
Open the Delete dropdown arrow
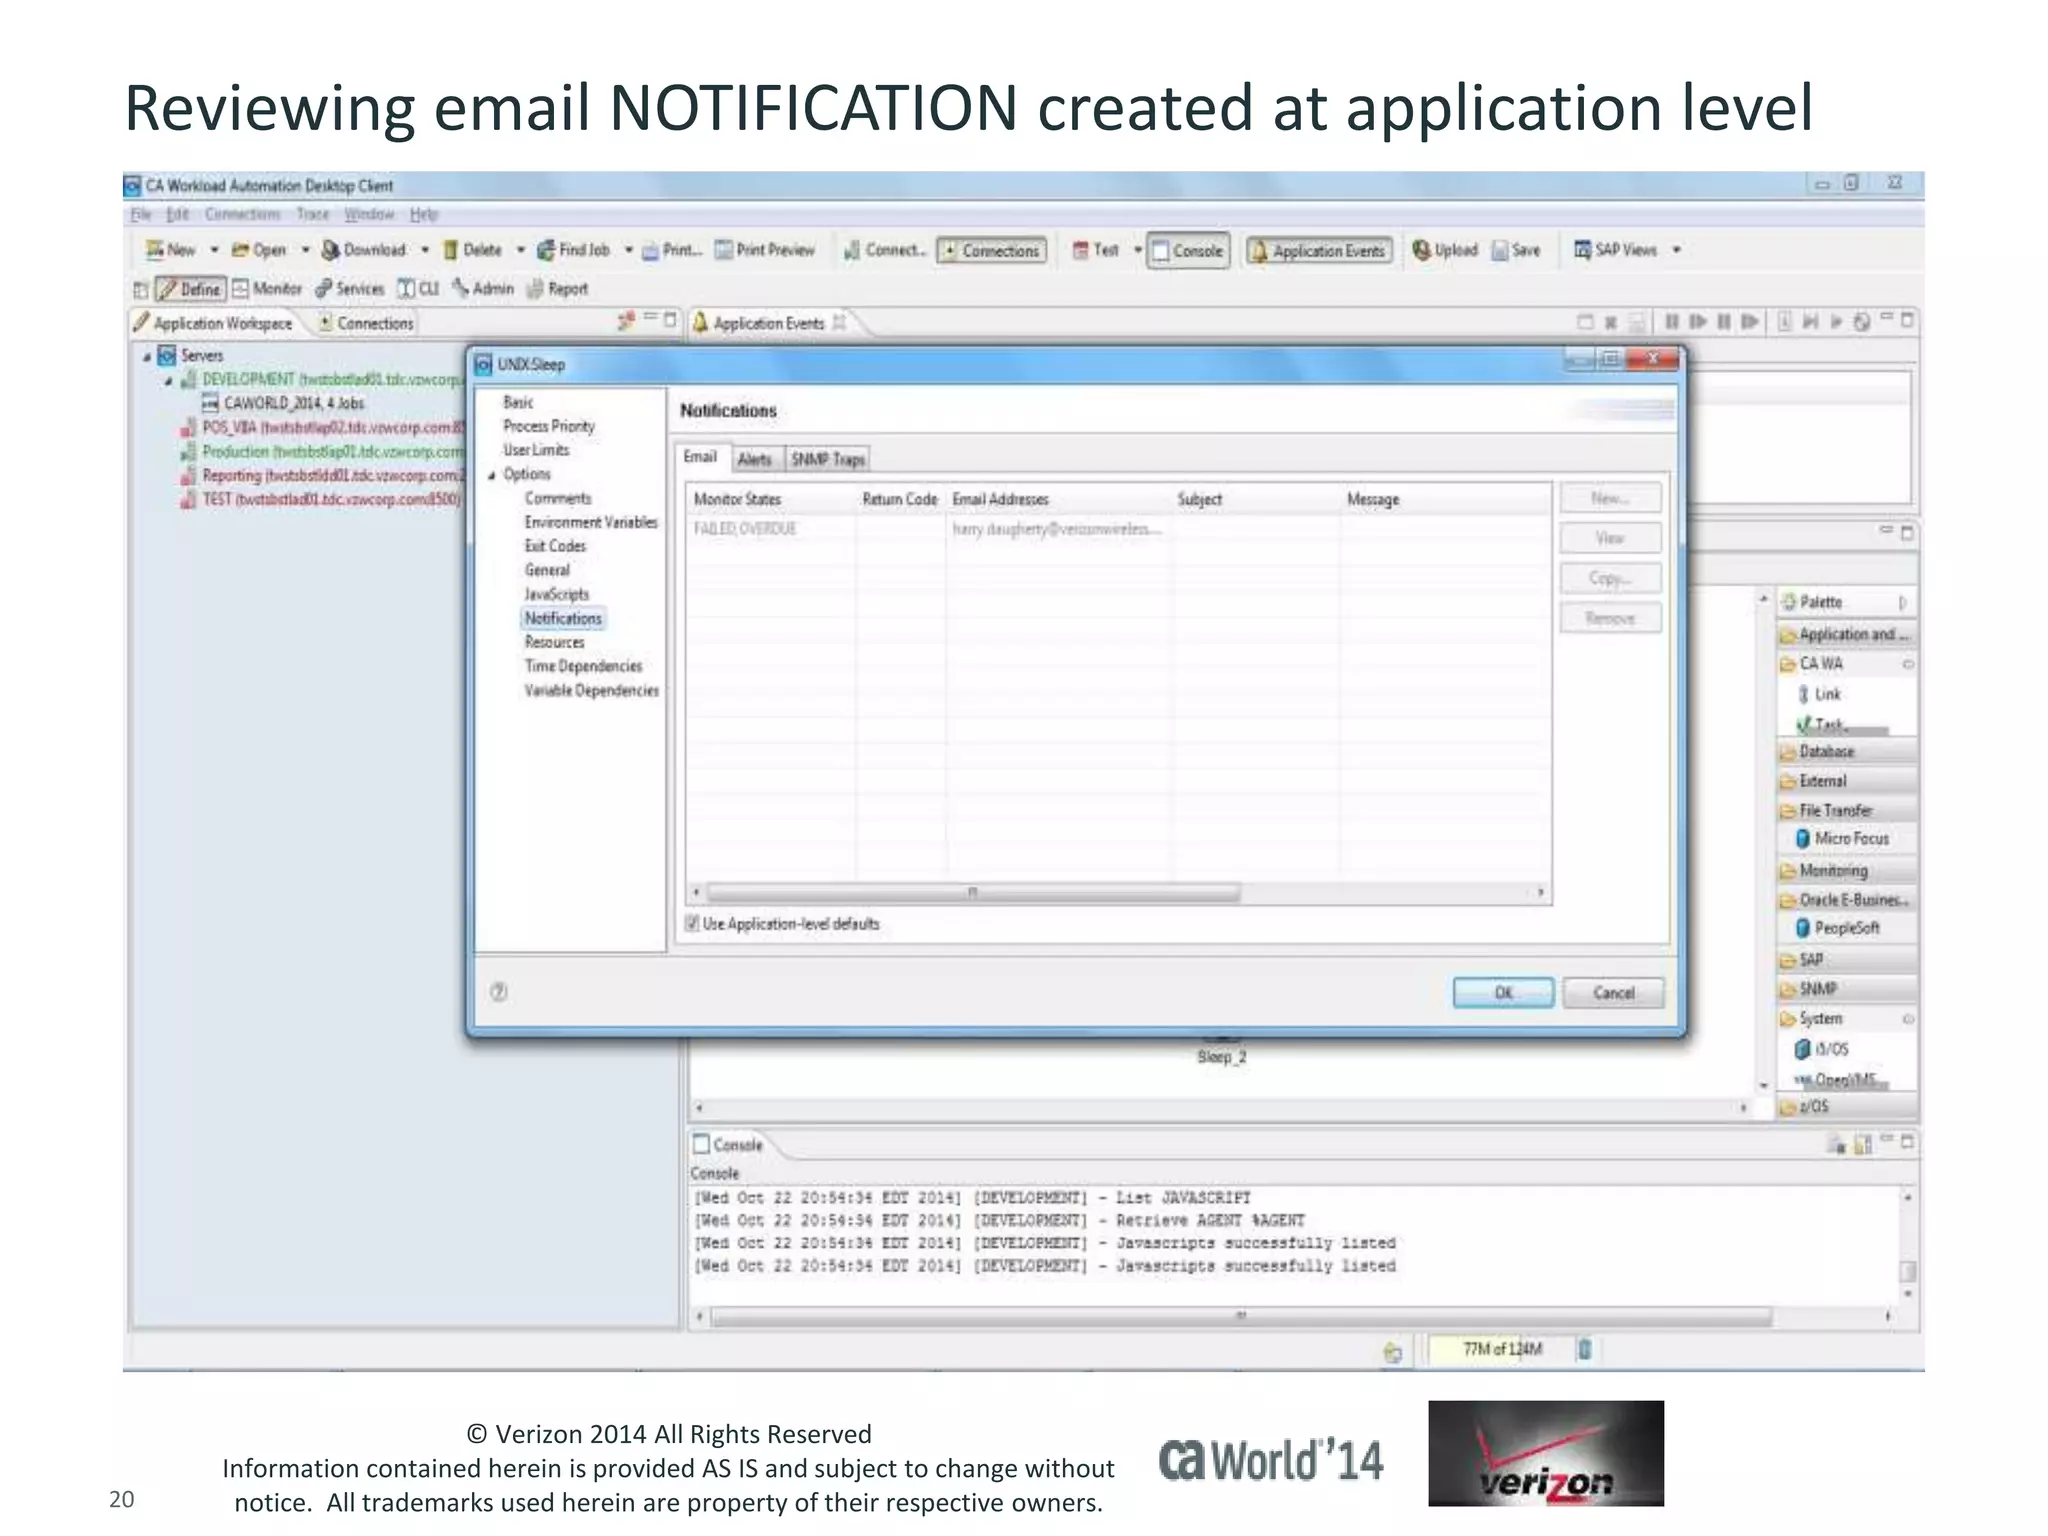(520, 250)
